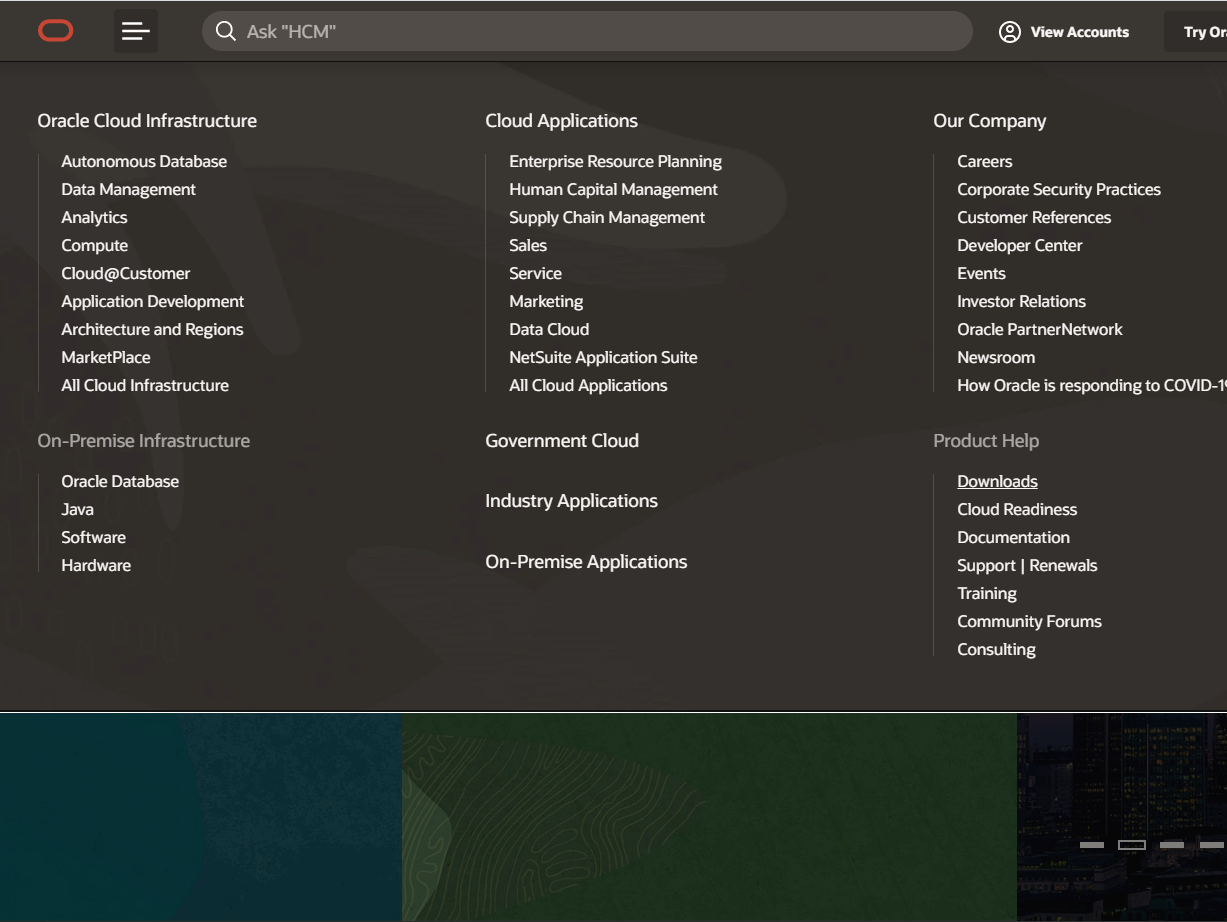This screenshot has width=1227, height=922.
Task: Open Product Help heading
Action: pyautogui.click(x=986, y=441)
